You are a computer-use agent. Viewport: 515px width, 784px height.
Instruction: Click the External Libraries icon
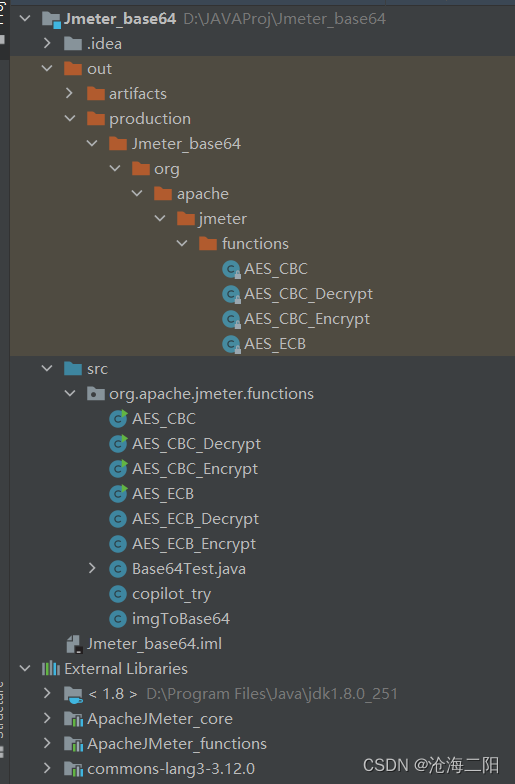click(x=51, y=668)
